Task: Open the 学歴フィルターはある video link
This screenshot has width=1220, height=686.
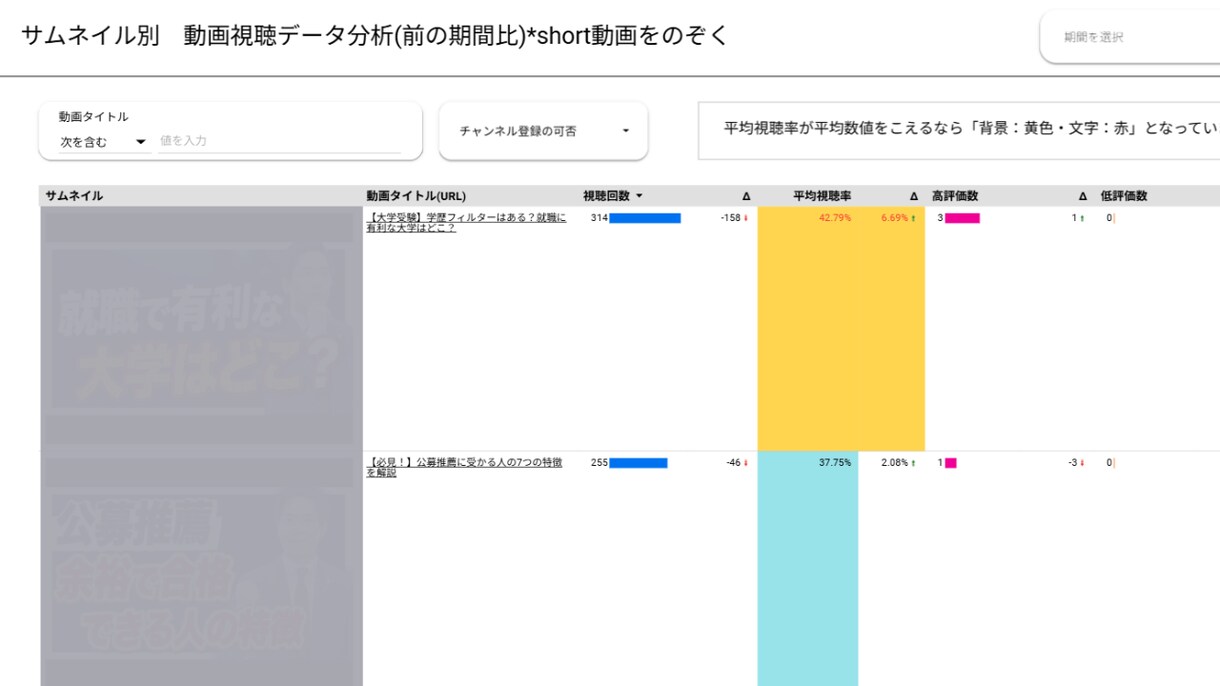Action: pos(466,223)
